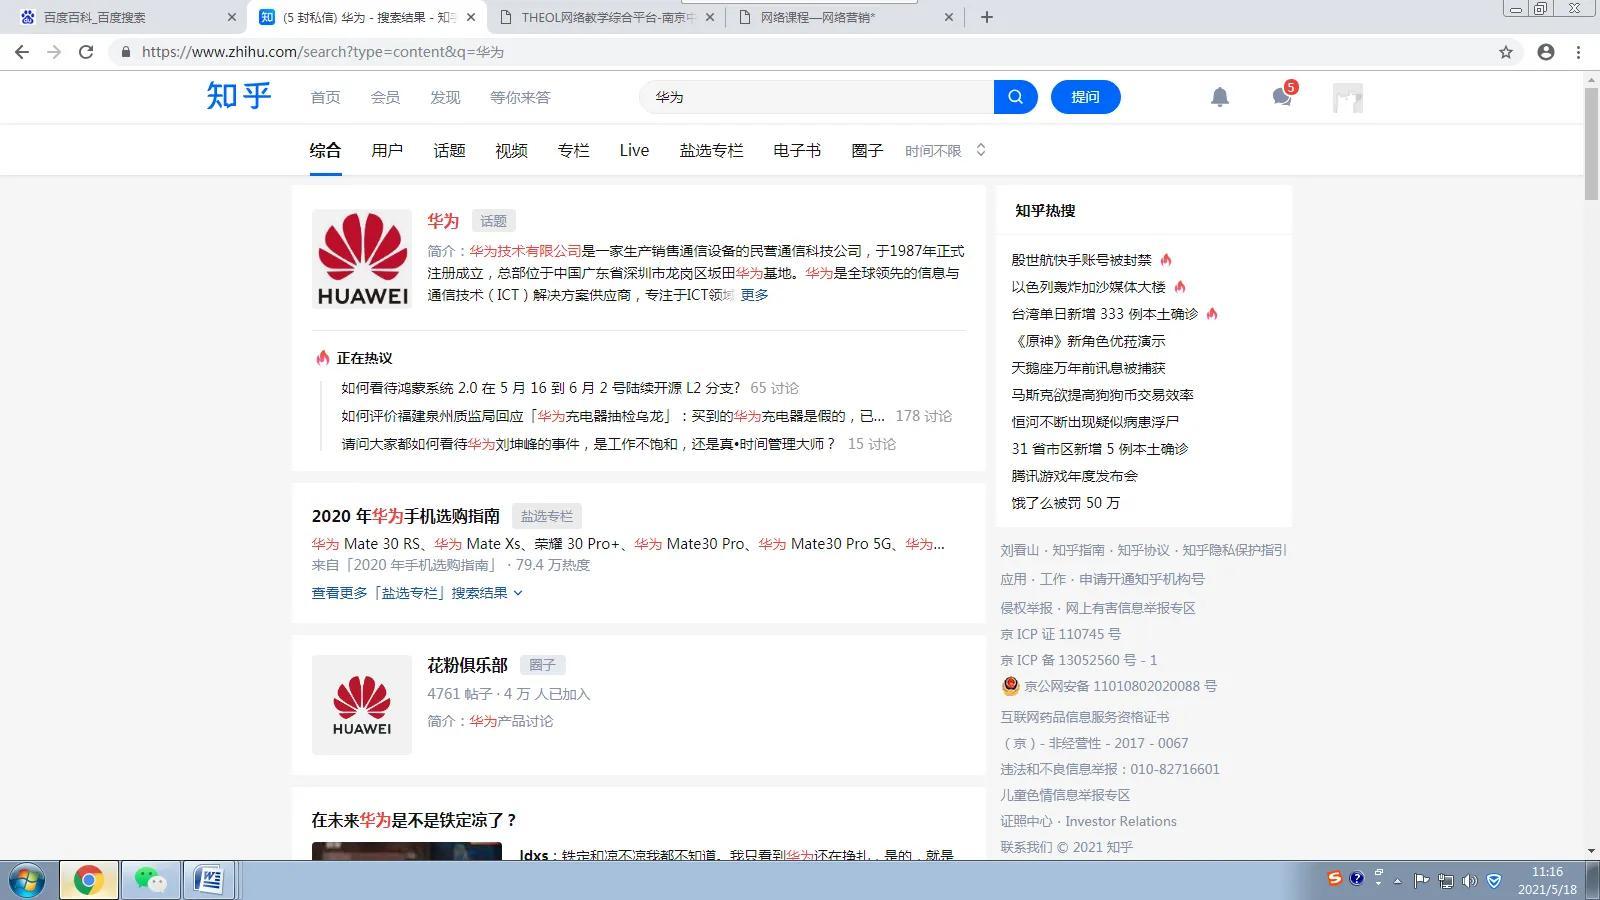Select the 电子书 search tab
1600x900 pixels.
point(797,150)
